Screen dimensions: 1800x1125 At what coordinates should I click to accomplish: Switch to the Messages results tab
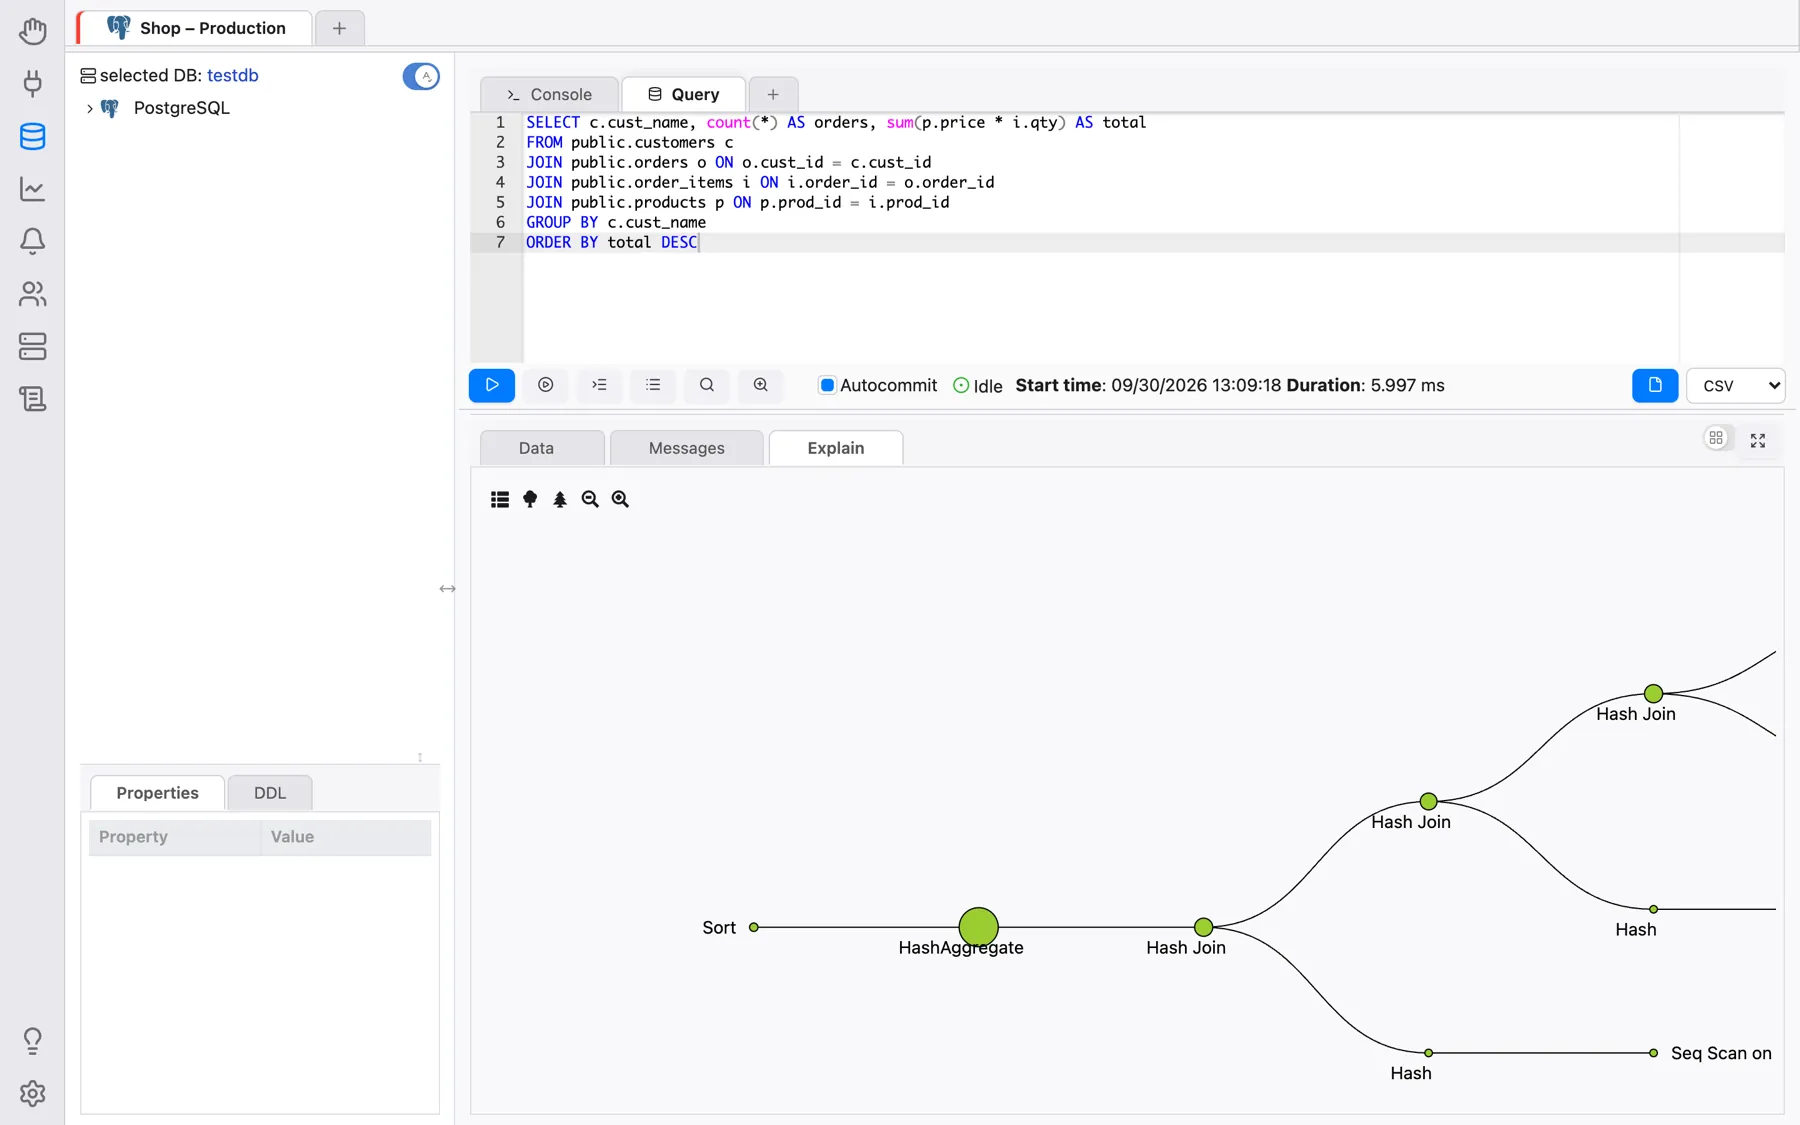686,448
